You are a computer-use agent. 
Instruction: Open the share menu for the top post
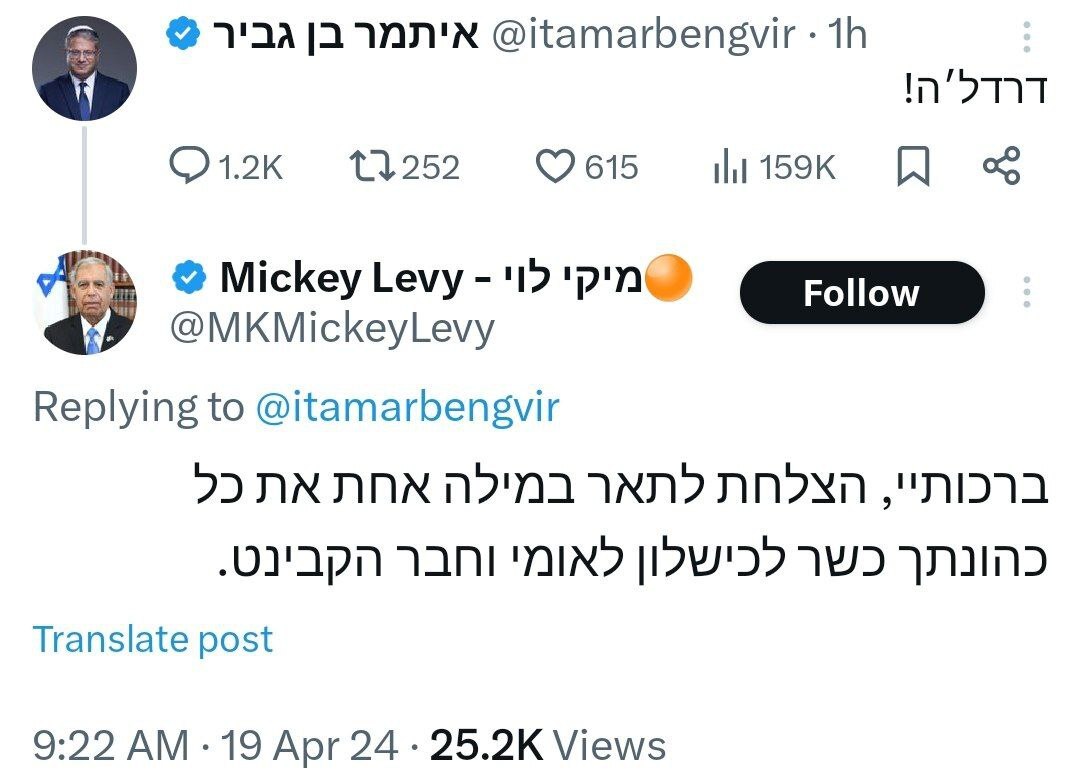1003,167
